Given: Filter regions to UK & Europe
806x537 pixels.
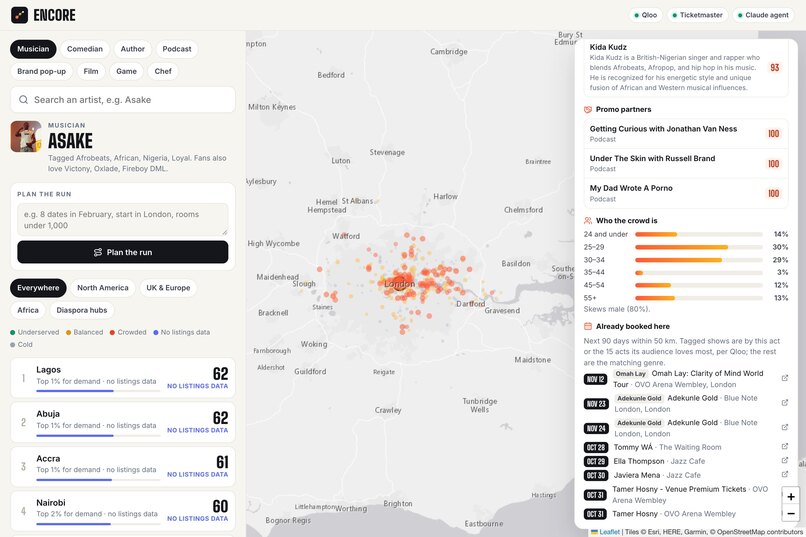Looking at the screenshot, I should coord(168,288).
